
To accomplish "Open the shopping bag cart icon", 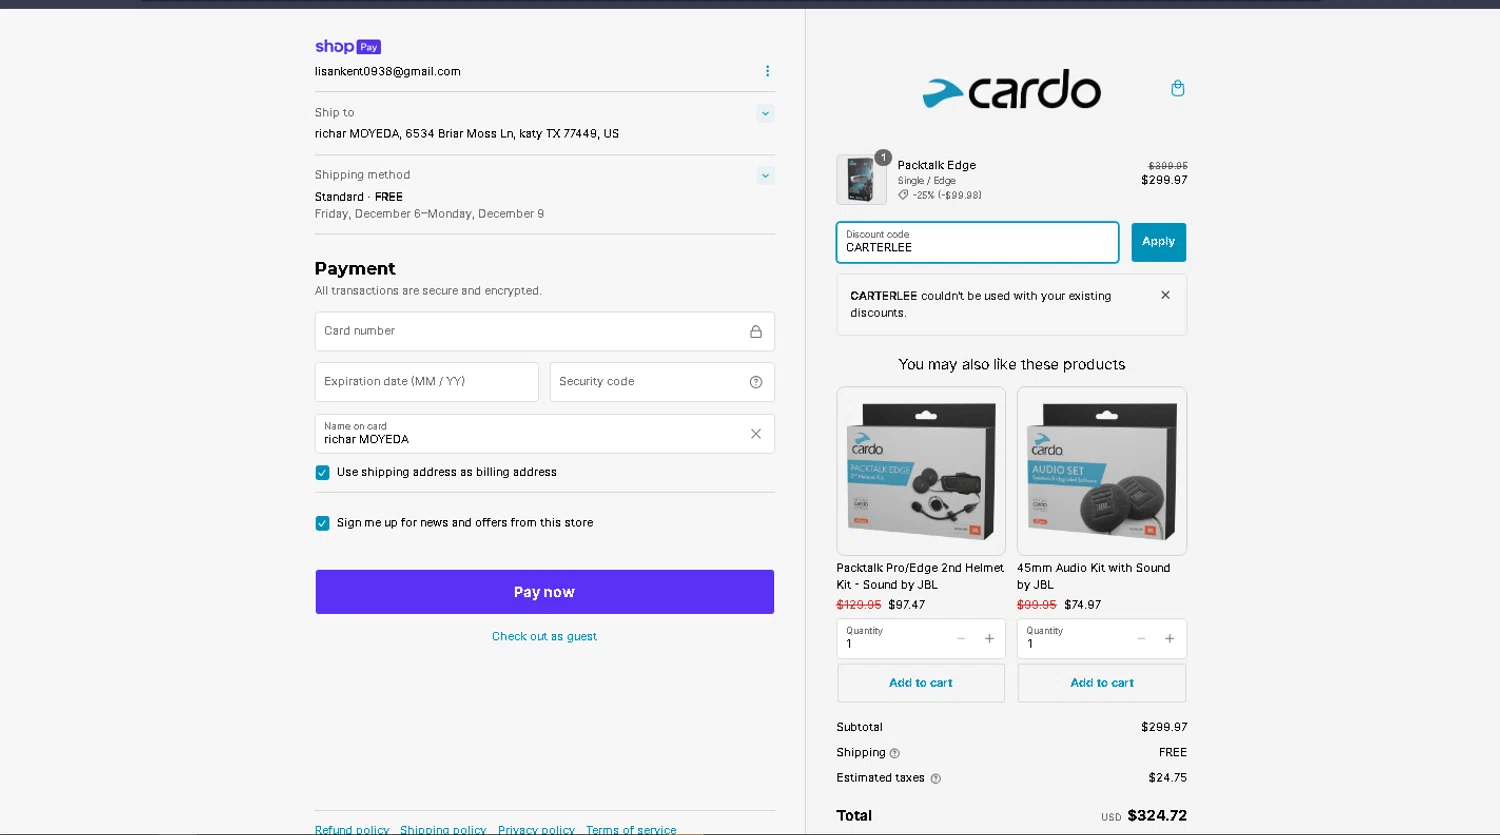I will [x=1178, y=88].
